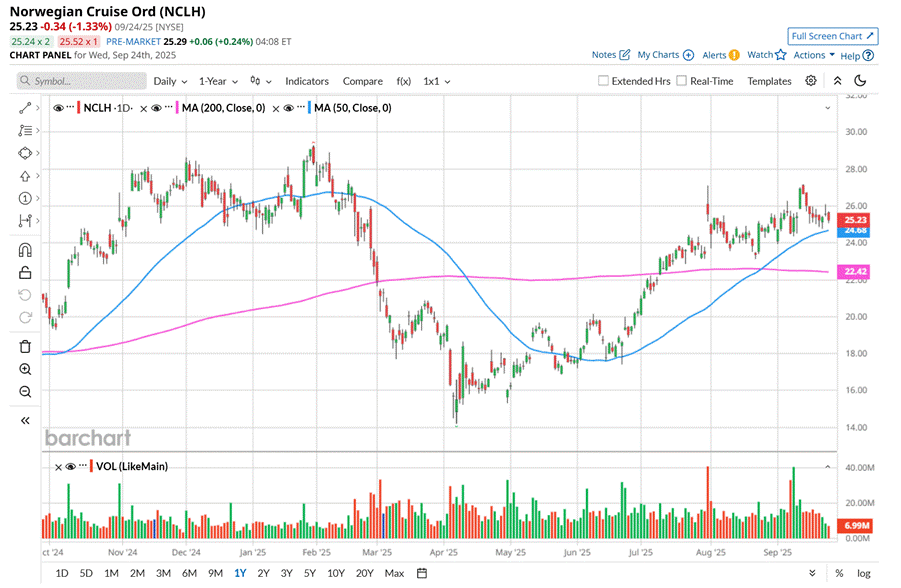Select the 6M time range
The height and width of the screenshot is (588, 901).
tap(189, 573)
